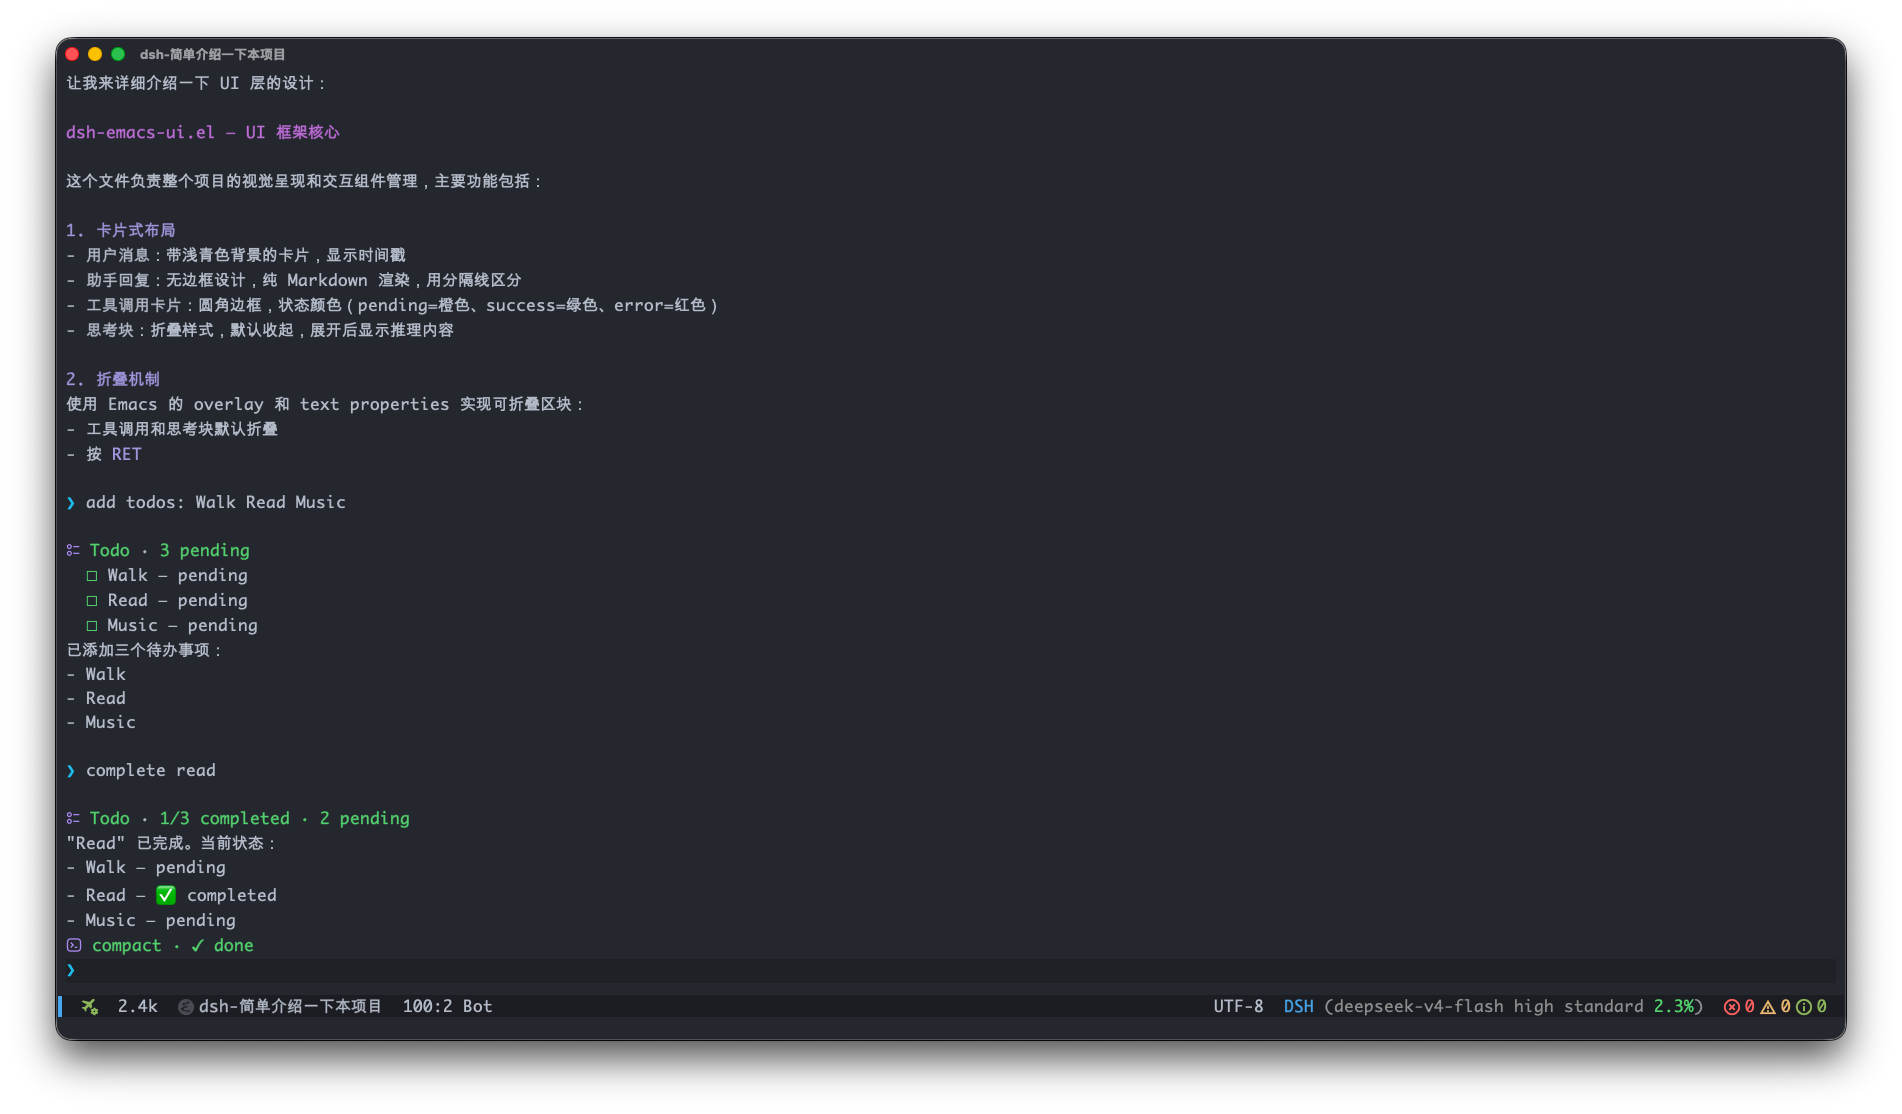Click the buffer name 'dsh-简单介绍一下本项目' in modeline

click(290, 1006)
